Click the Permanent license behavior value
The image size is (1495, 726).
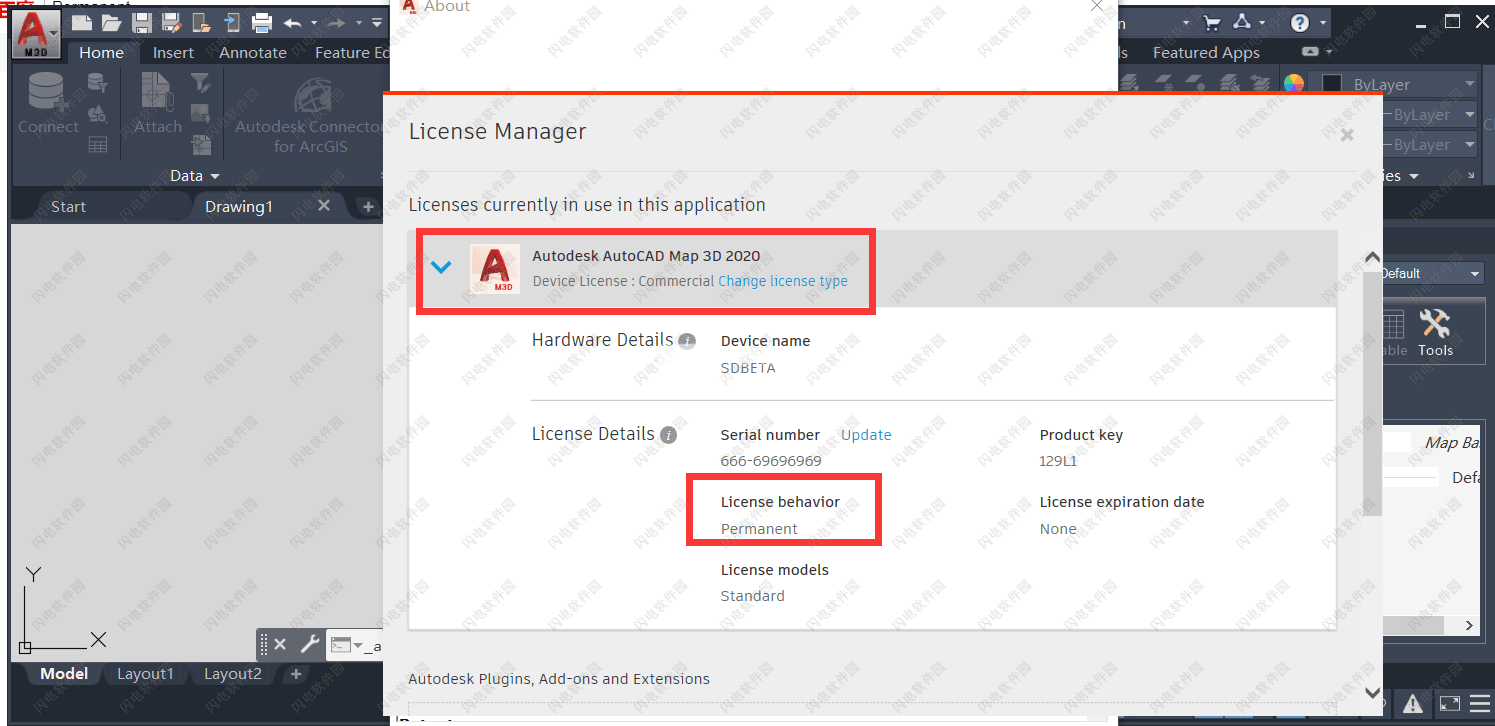coord(759,529)
